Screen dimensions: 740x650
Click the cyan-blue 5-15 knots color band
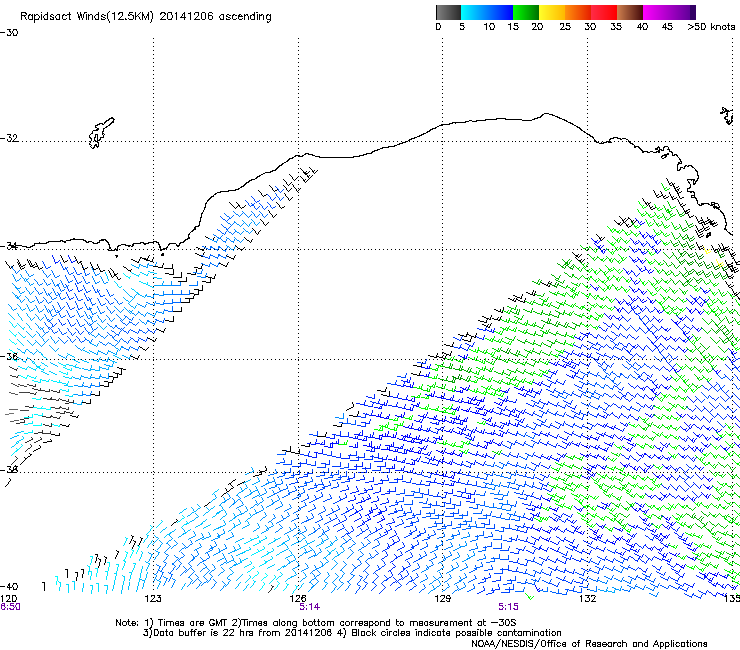pyautogui.click(x=487, y=12)
